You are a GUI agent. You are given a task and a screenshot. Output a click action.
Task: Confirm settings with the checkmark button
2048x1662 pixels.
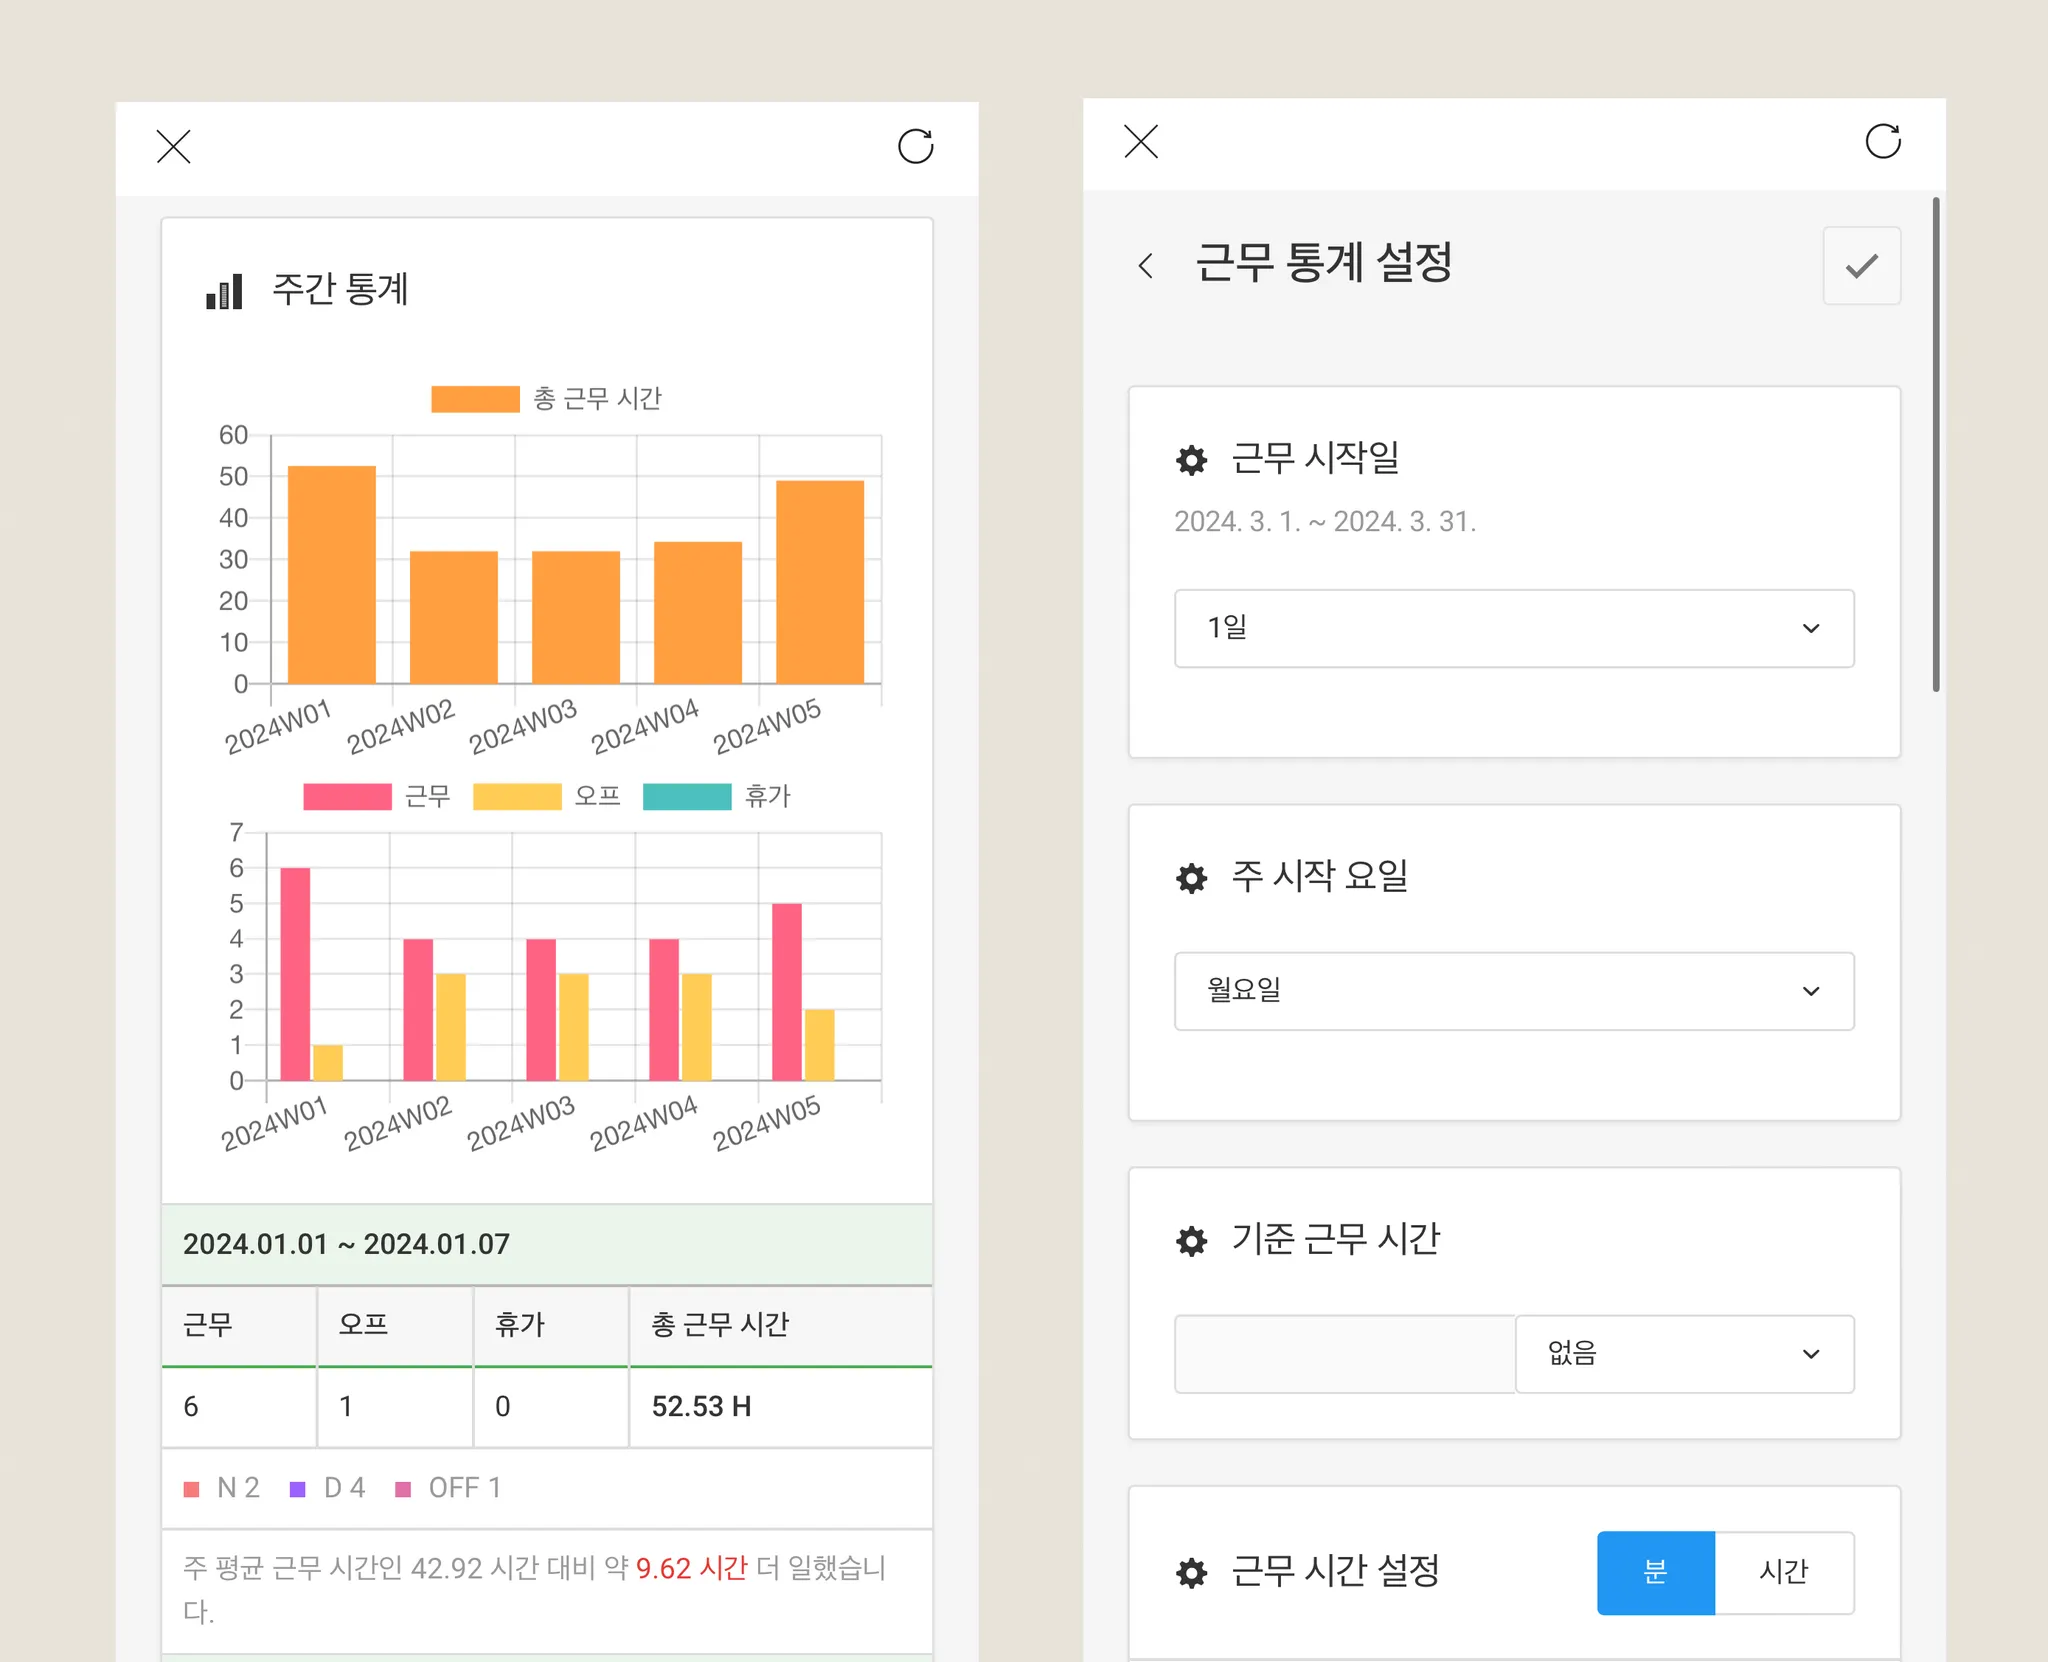[1861, 266]
